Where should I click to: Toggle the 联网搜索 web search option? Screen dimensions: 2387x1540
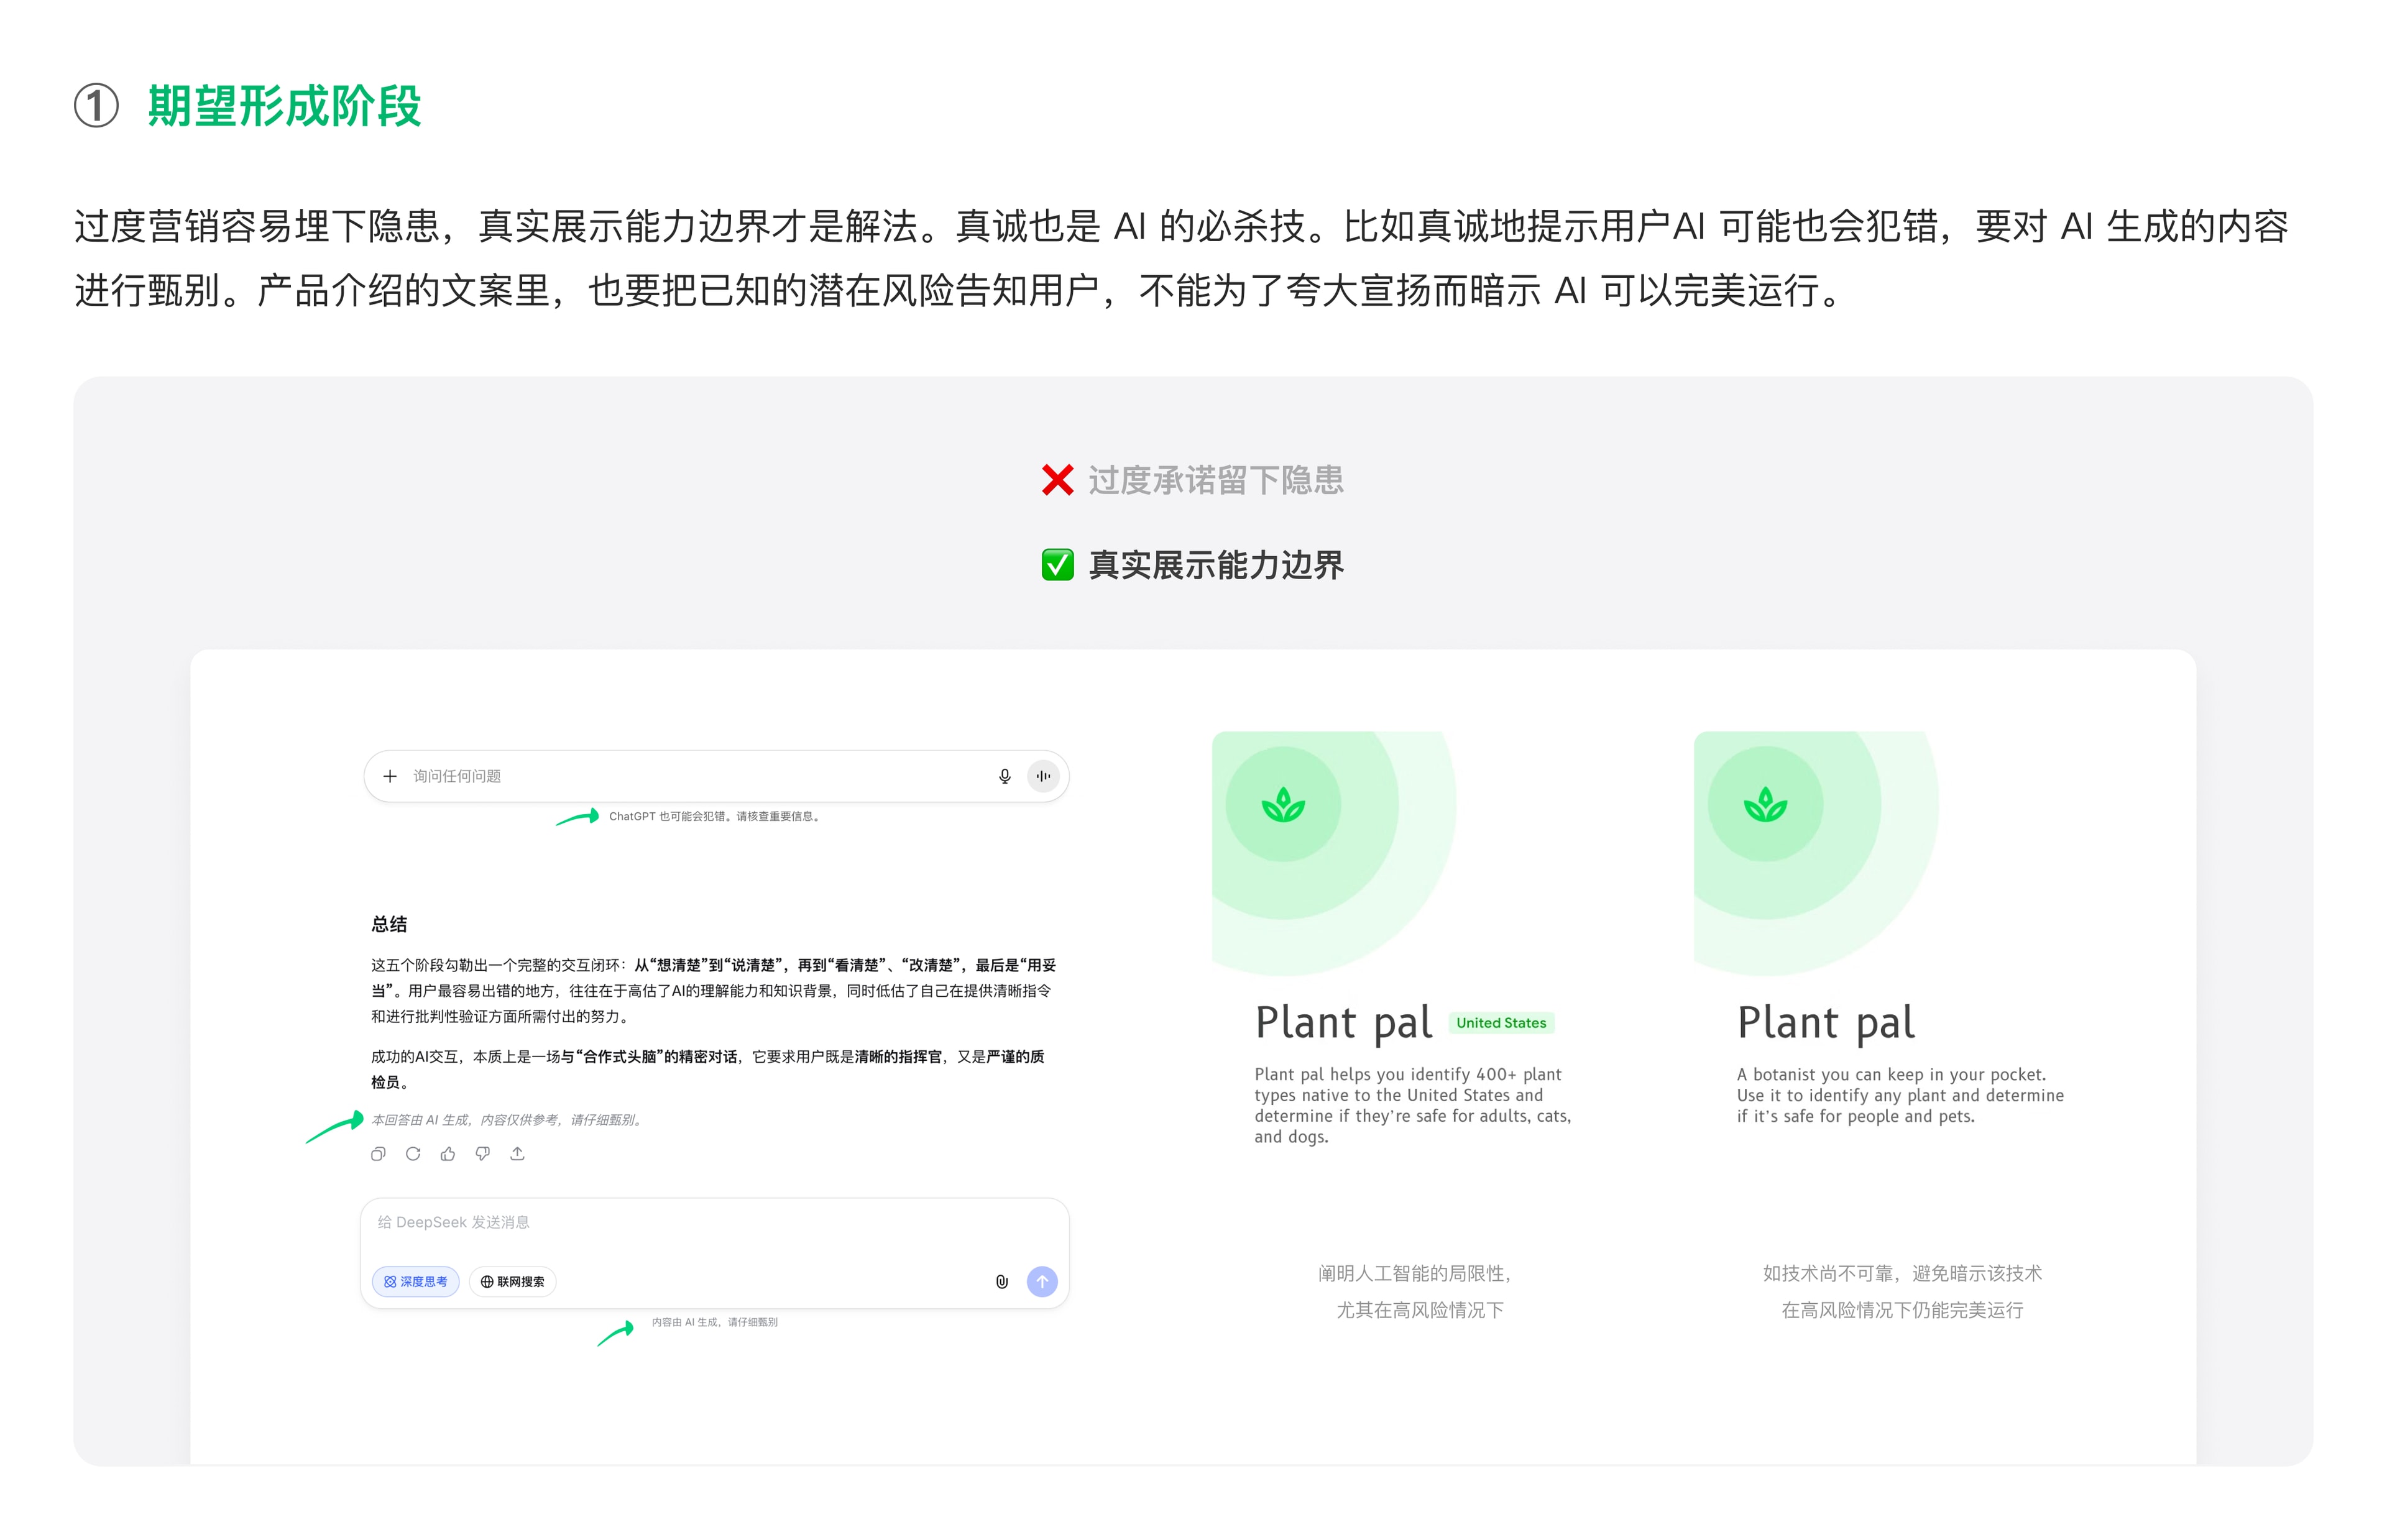pos(512,1282)
